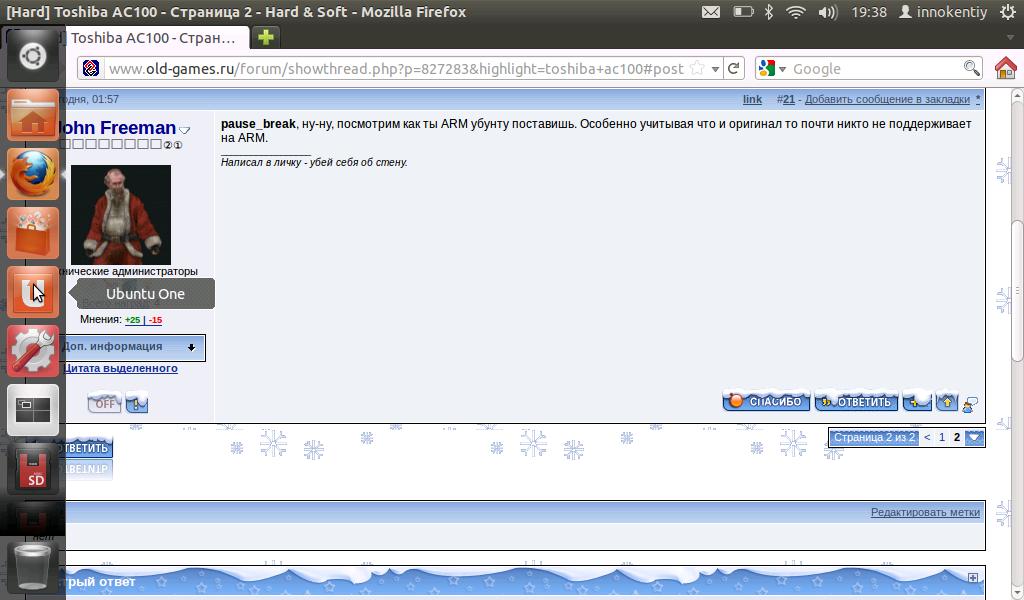Report the post with the exclamation button
This screenshot has width=1024, height=600.
(137, 403)
